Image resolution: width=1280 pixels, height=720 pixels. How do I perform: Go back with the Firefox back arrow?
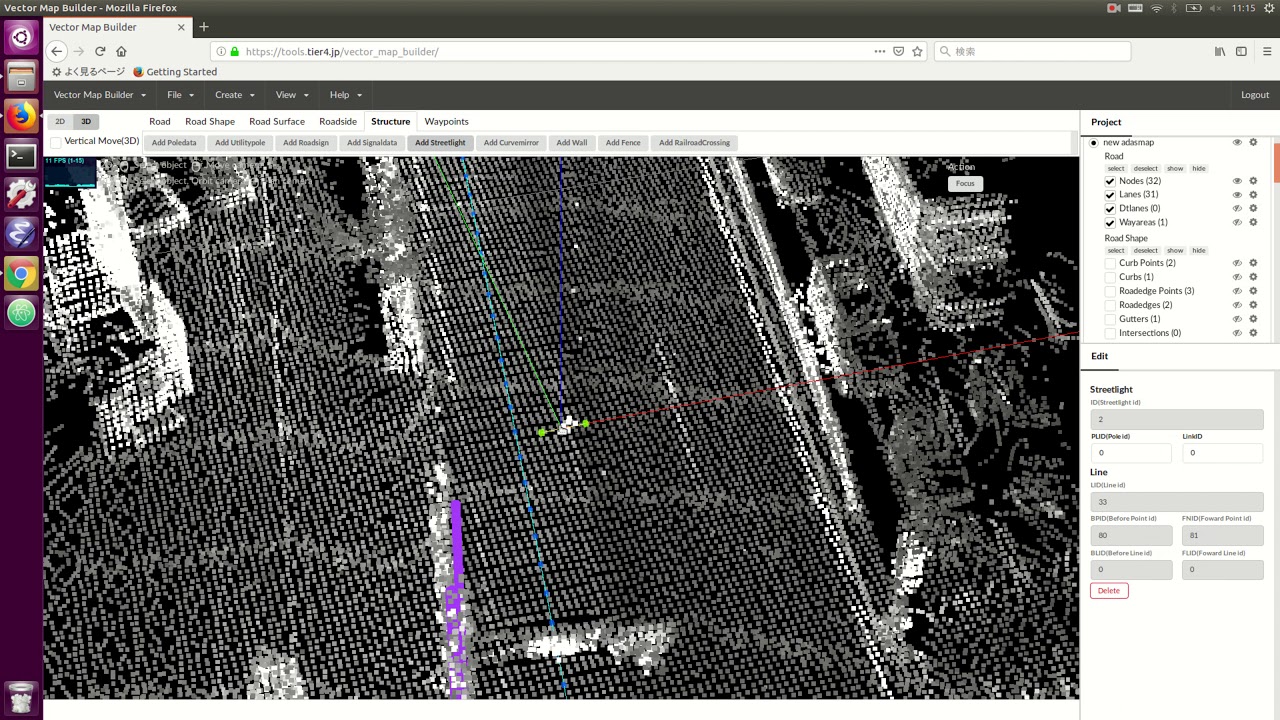(x=57, y=51)
